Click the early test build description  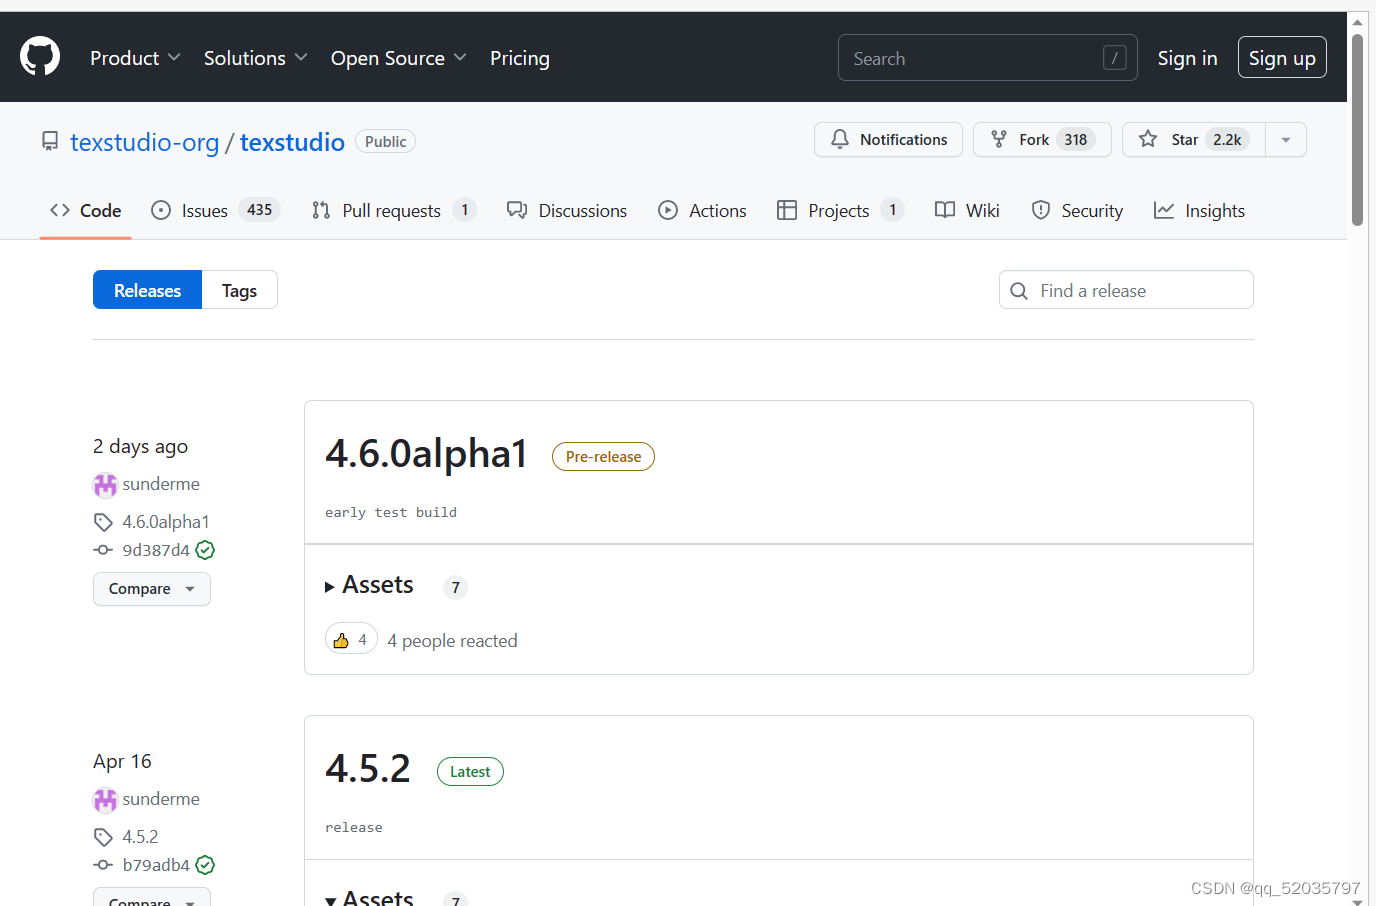tap(391, 512)
